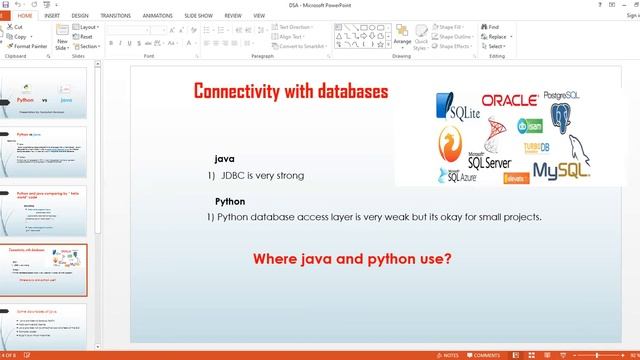
Task: Choose the right arrow shape
Action: (363, 36)
